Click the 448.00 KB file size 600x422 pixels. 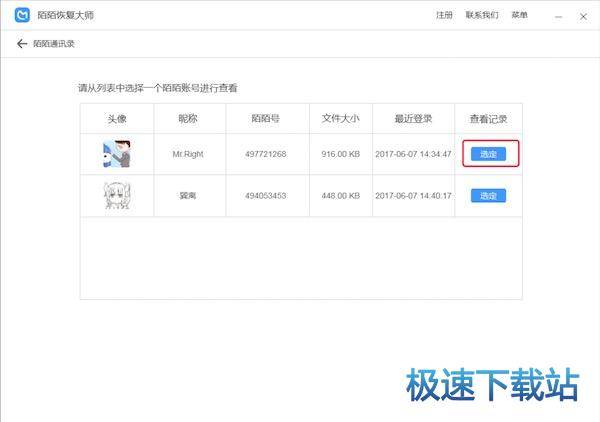tap(341, 196)
